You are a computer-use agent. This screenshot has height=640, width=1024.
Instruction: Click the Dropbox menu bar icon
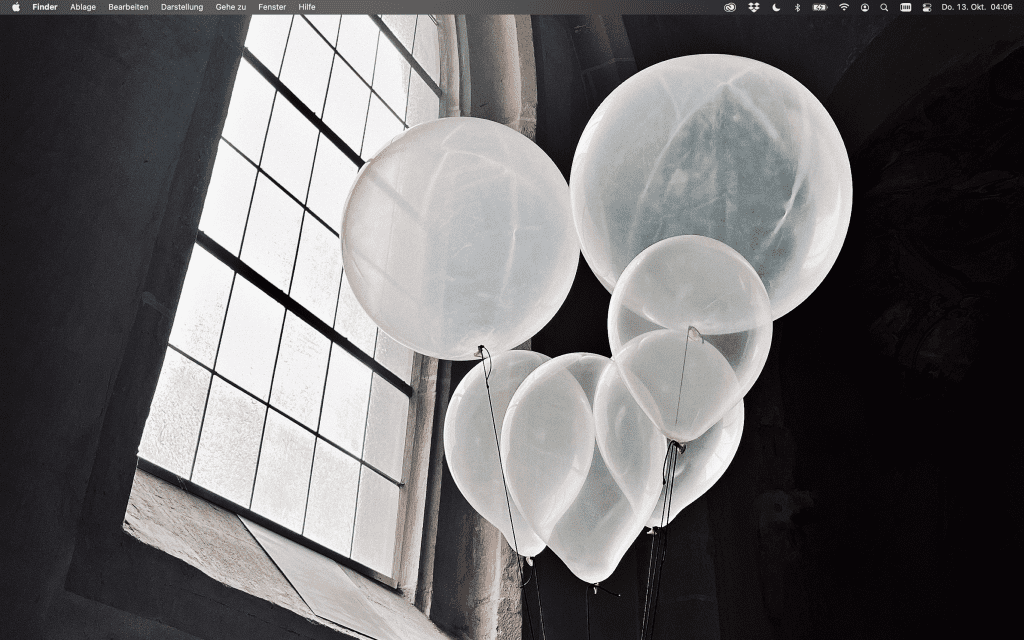[x=753, y=7]
